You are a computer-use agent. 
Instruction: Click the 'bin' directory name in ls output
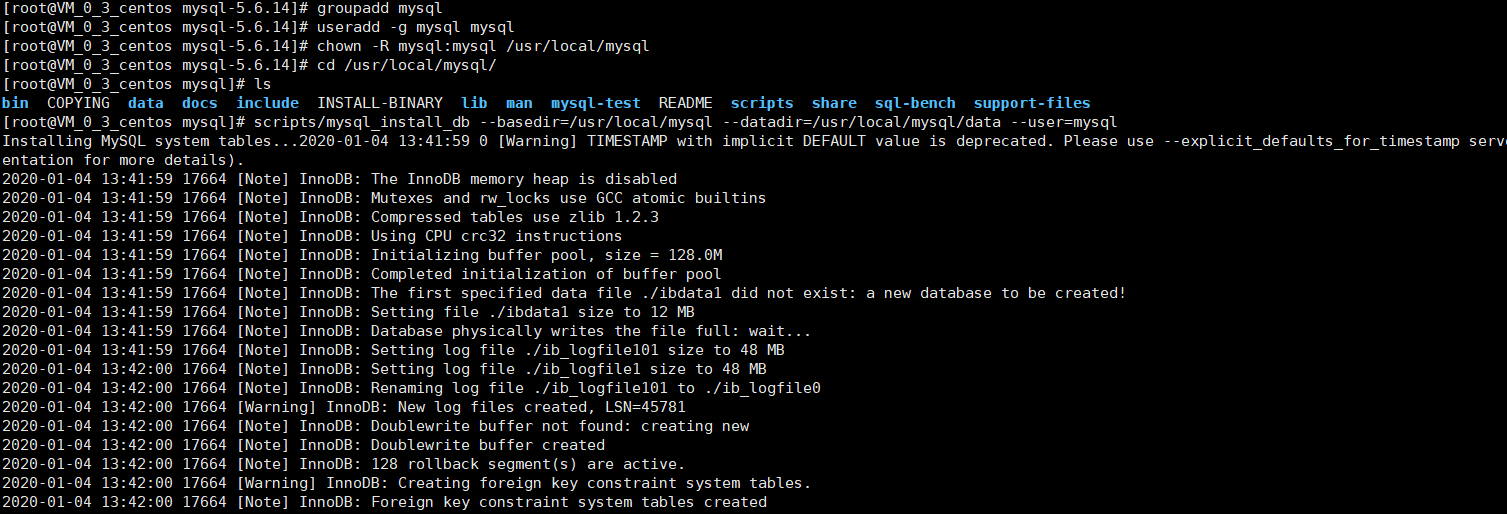[x=15, y=103]
